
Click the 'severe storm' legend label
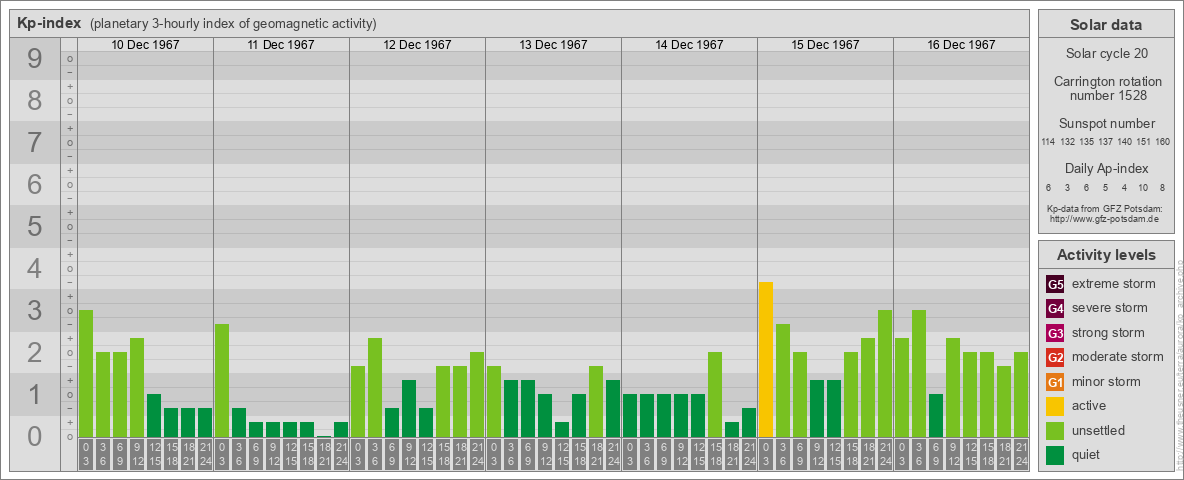tap(1110, 308)
